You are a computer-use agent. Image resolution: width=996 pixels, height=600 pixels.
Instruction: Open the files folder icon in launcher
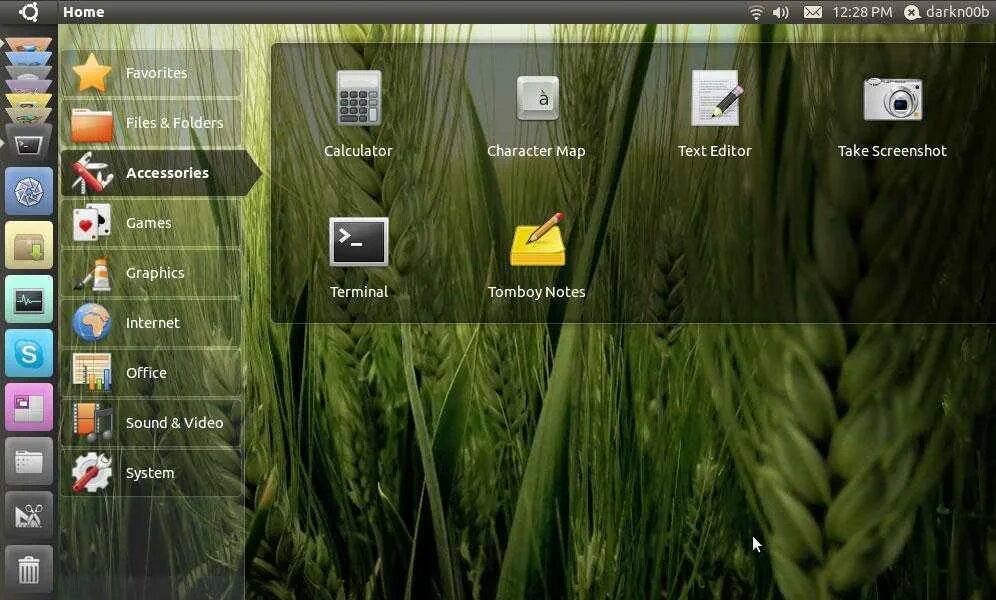[29, 462]
